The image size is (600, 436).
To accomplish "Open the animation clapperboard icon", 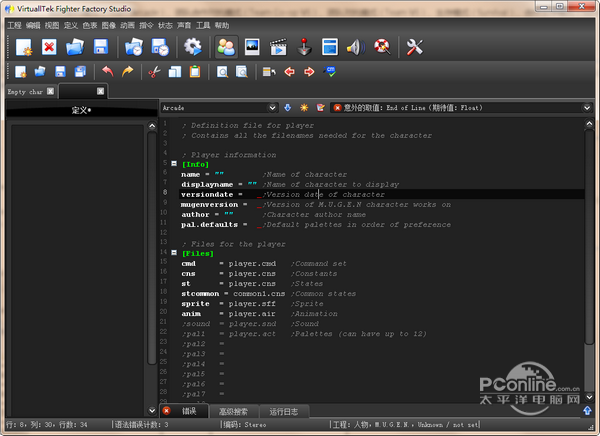I will pyautogui.click(x=279, y=46).
